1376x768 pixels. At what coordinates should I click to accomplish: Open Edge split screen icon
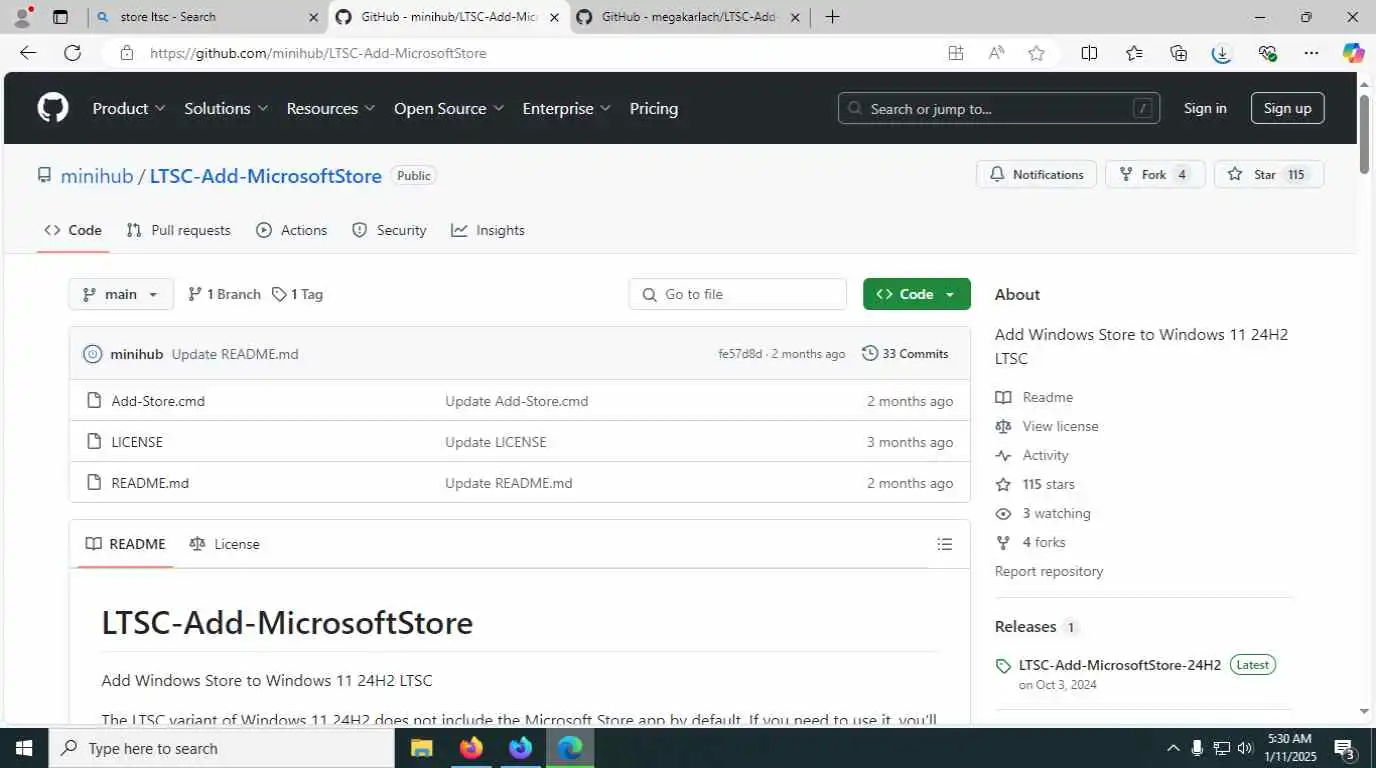point(1089,53)
